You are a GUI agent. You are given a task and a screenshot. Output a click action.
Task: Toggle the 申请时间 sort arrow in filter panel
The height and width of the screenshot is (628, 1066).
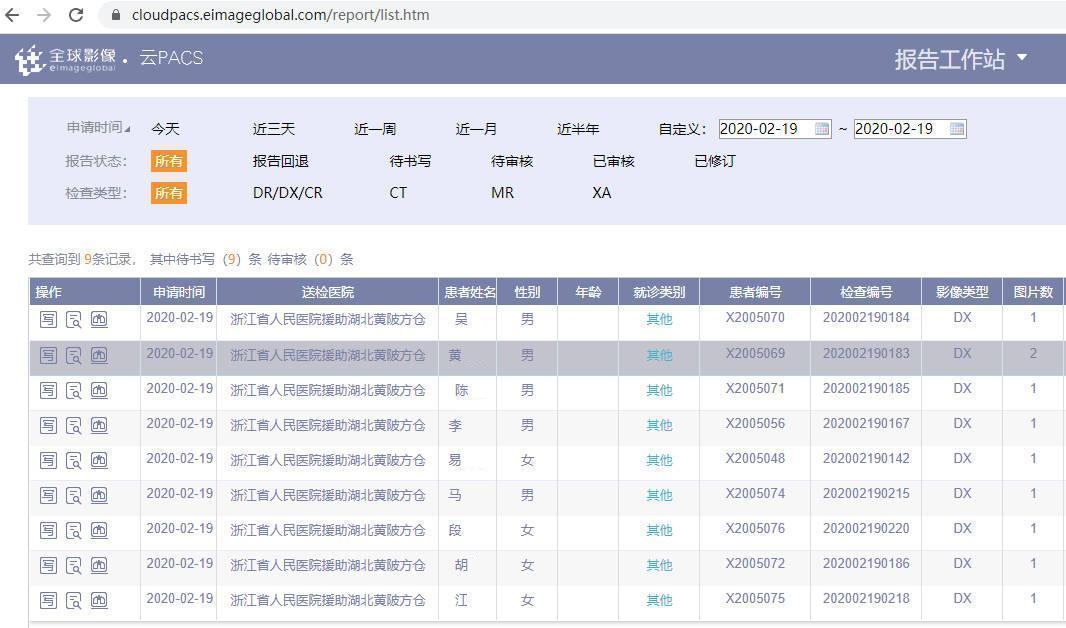[127, 129]
